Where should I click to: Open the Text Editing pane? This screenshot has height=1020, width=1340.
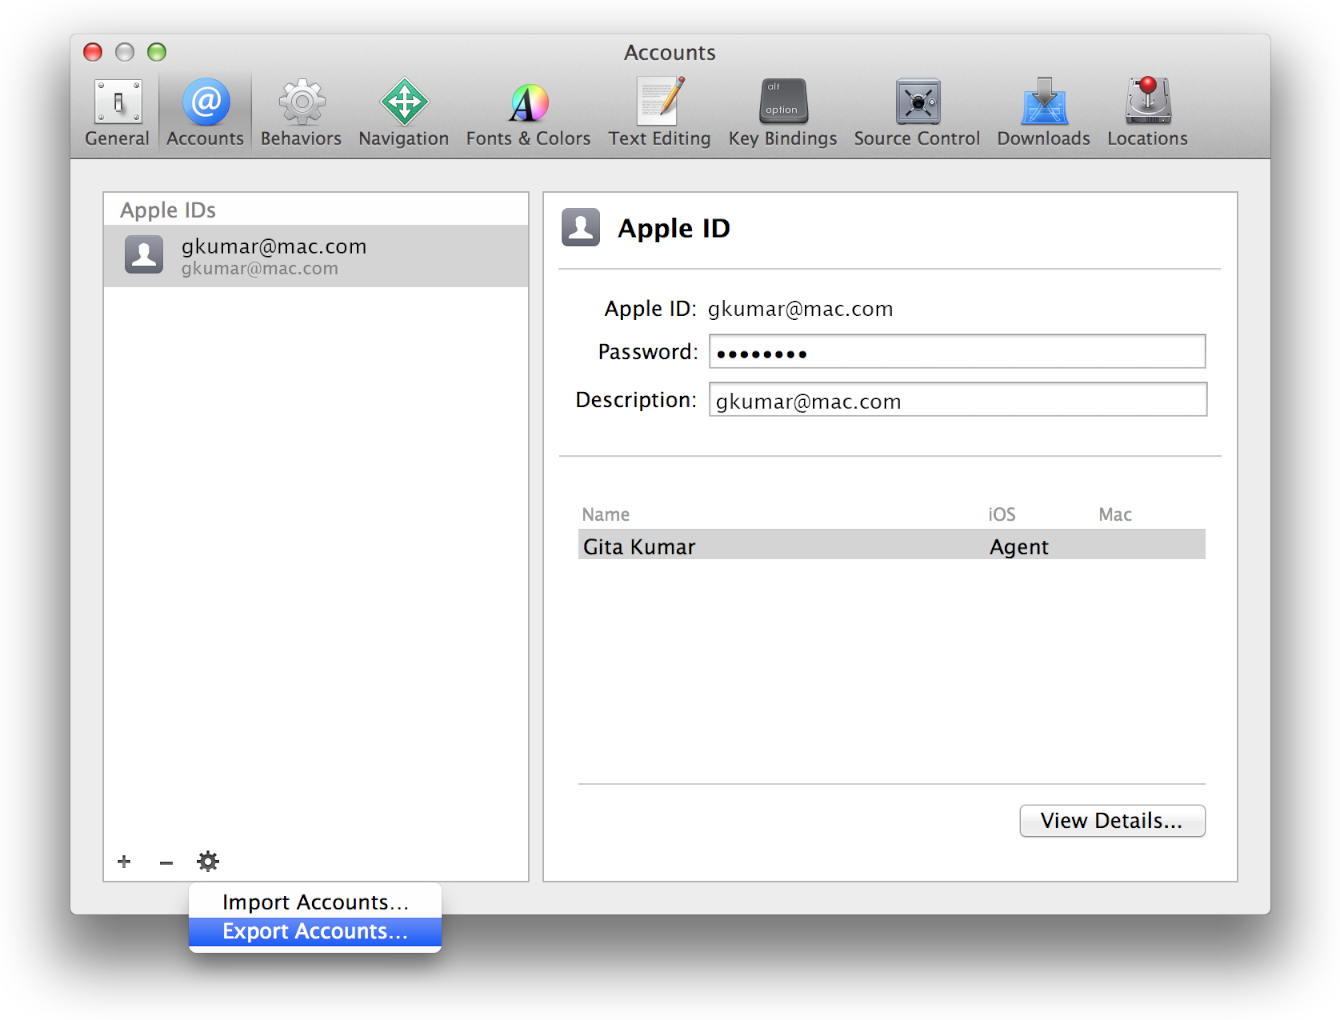click(659, 113)
